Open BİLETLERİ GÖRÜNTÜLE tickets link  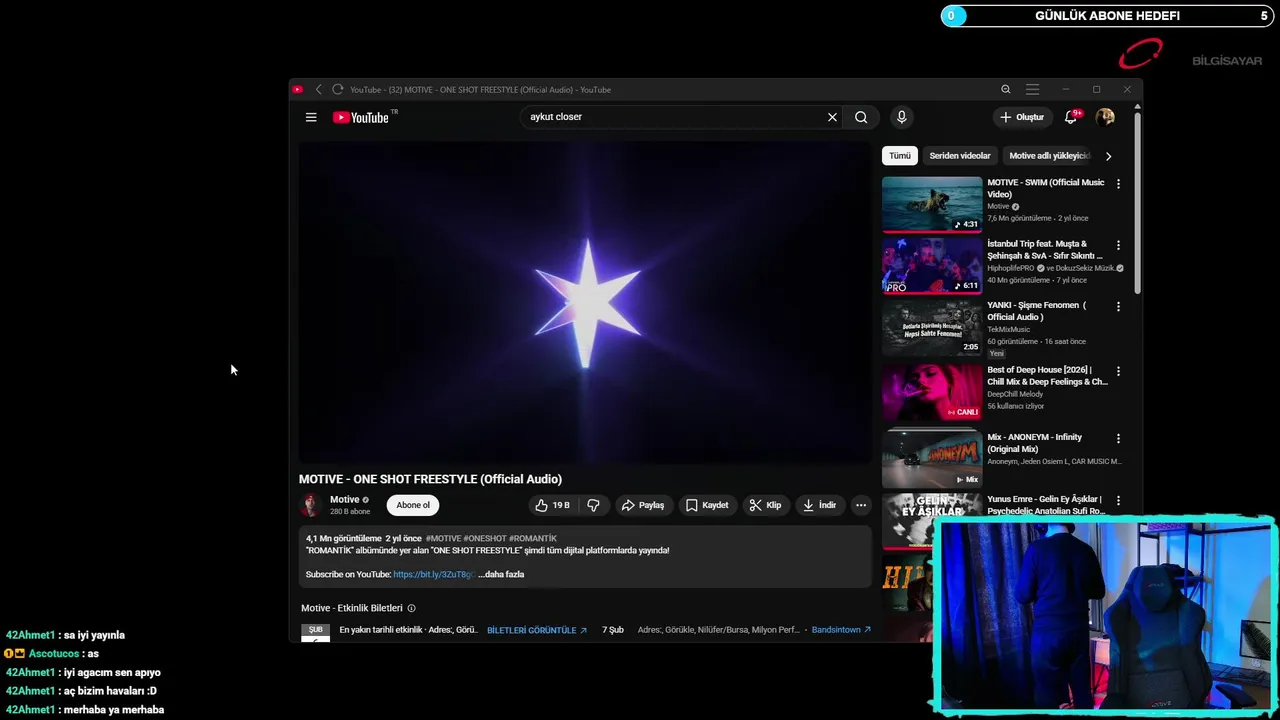tap(537, 631)
